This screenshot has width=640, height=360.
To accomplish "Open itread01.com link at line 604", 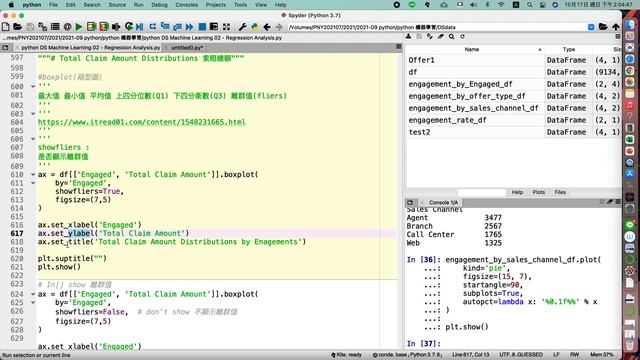I will coord(142,122).
